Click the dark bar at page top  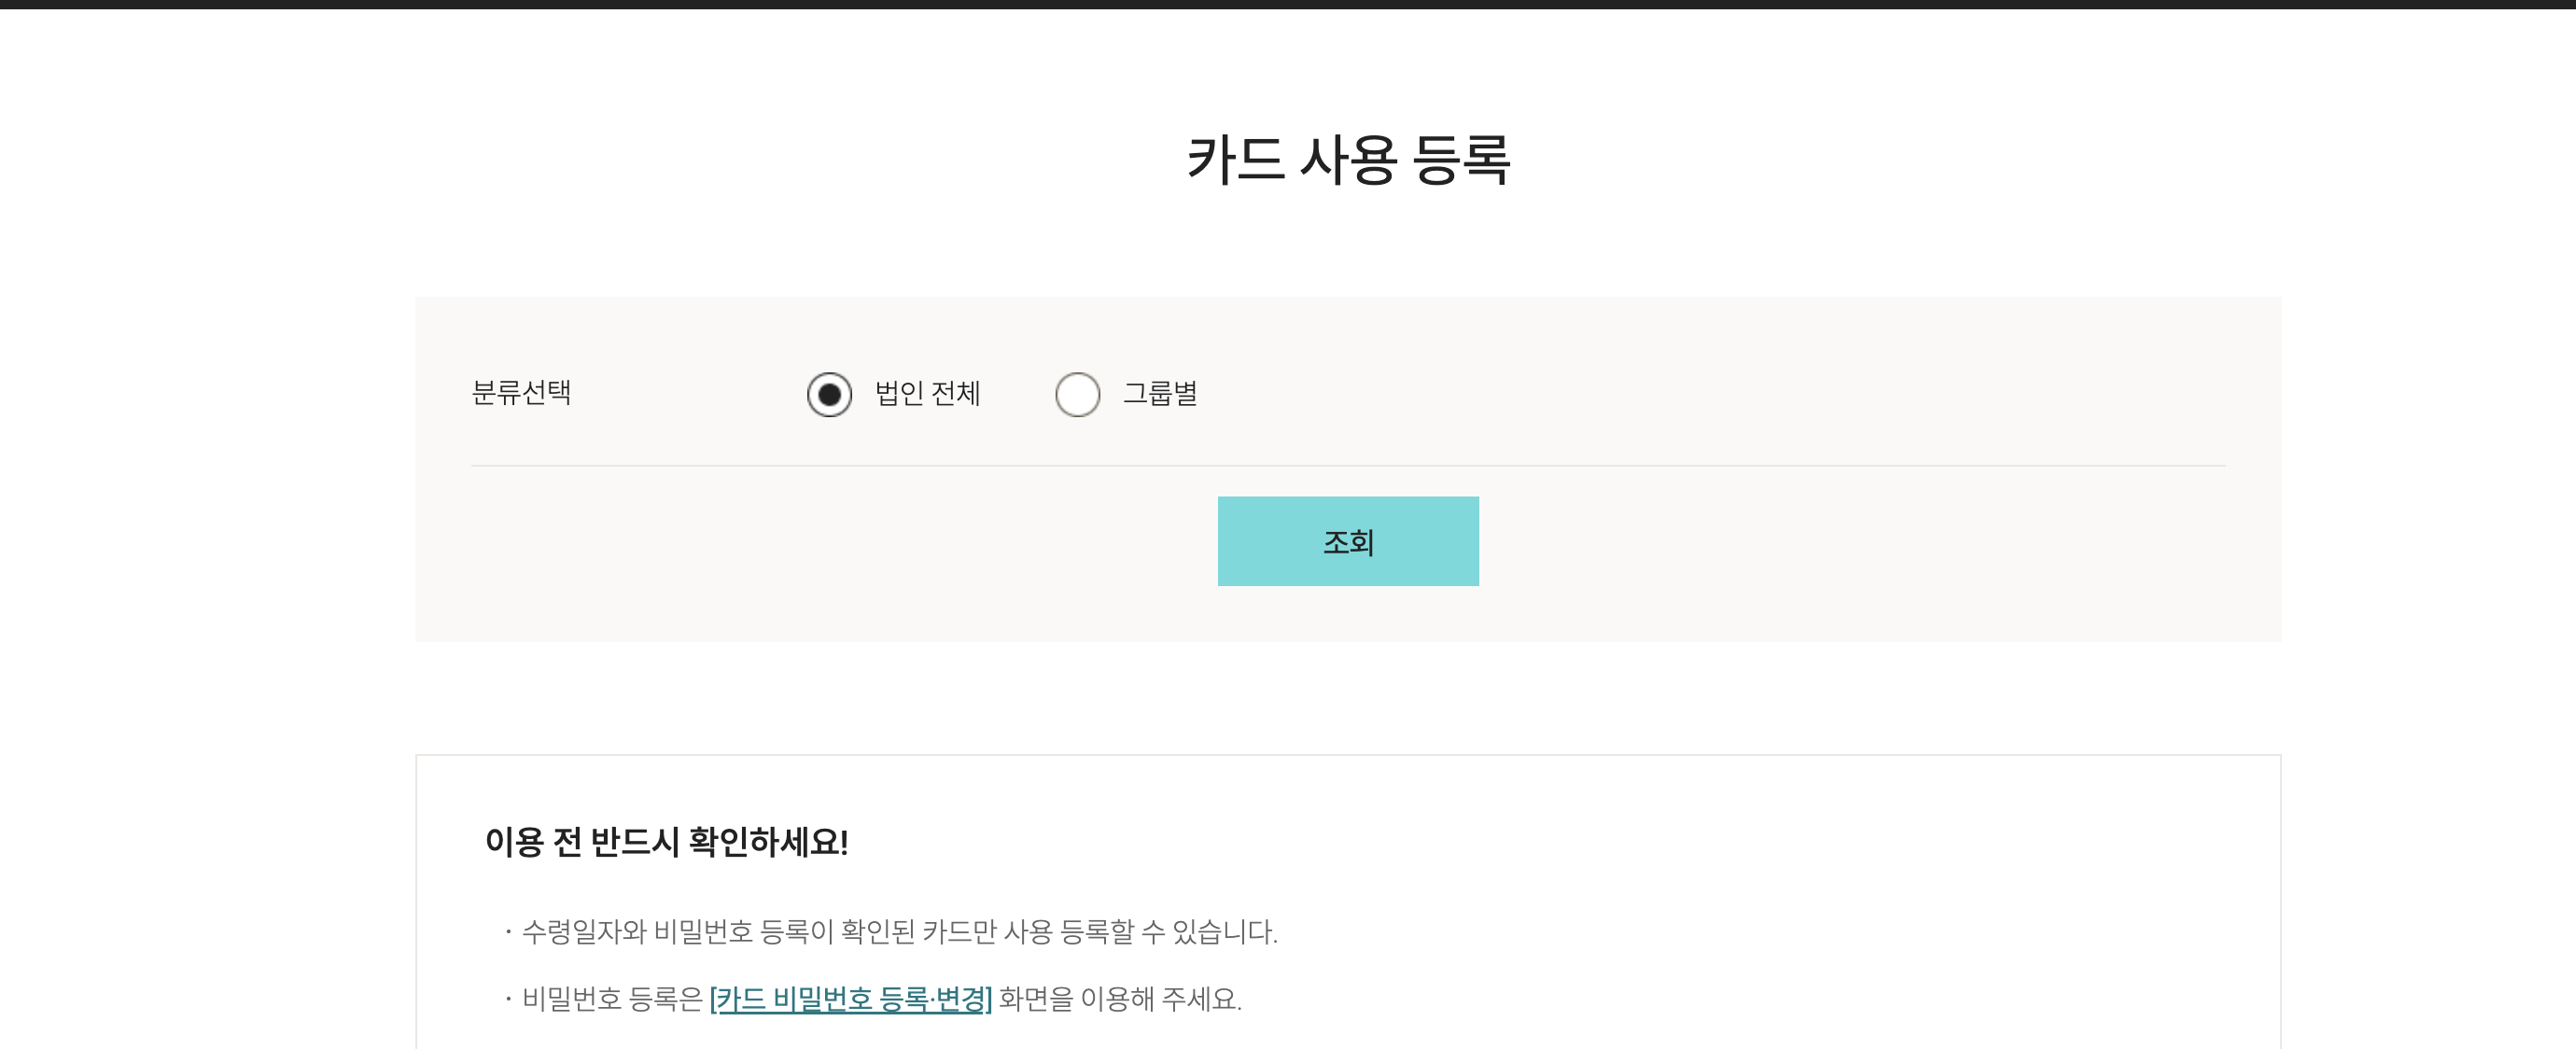(x=1288, y=4)
